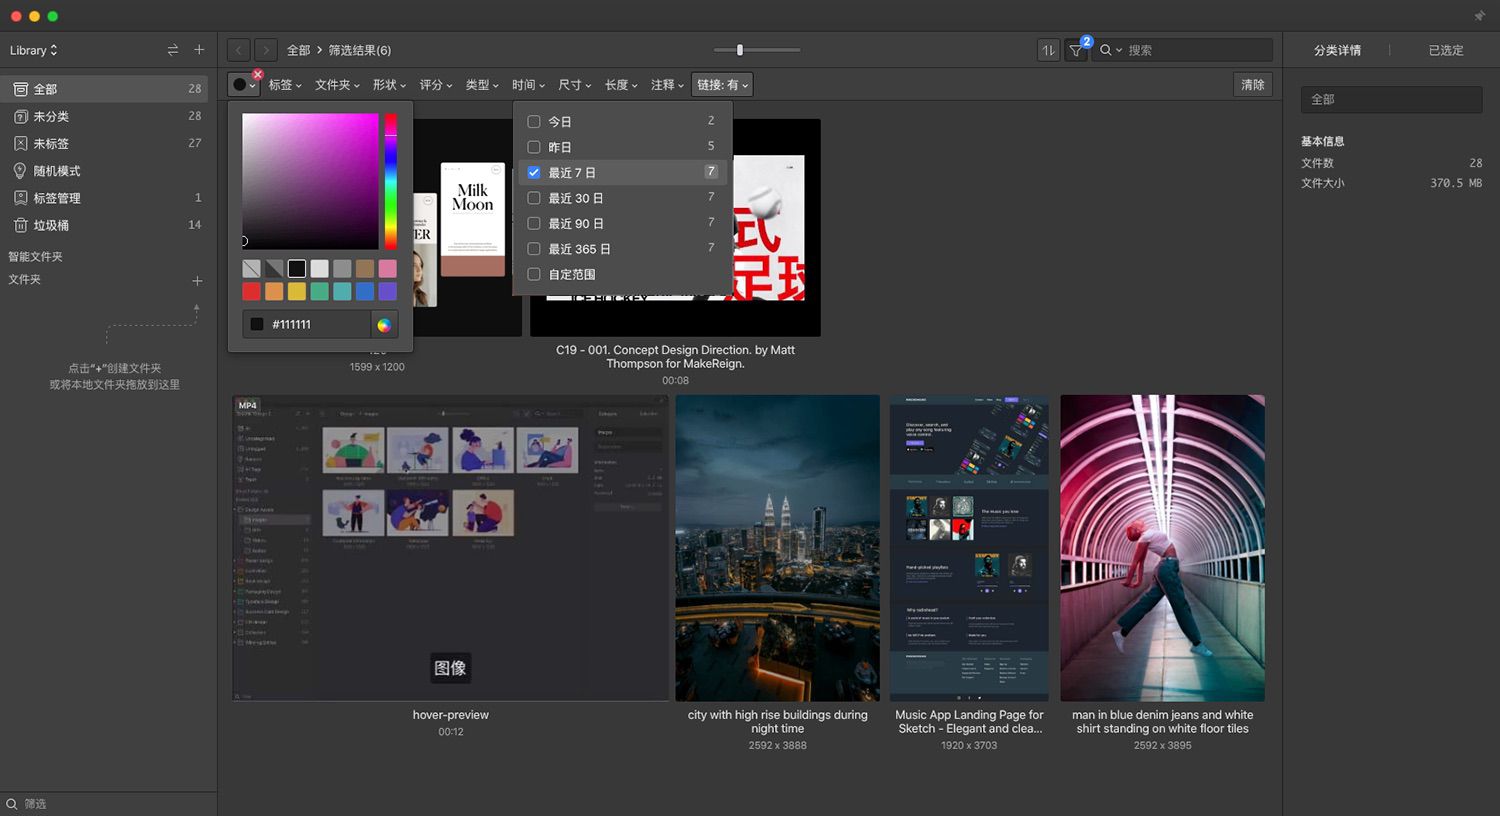This screenshot has height=816, width=1500.
Task: Select the blue color swatch
Action: coord(365,291)
